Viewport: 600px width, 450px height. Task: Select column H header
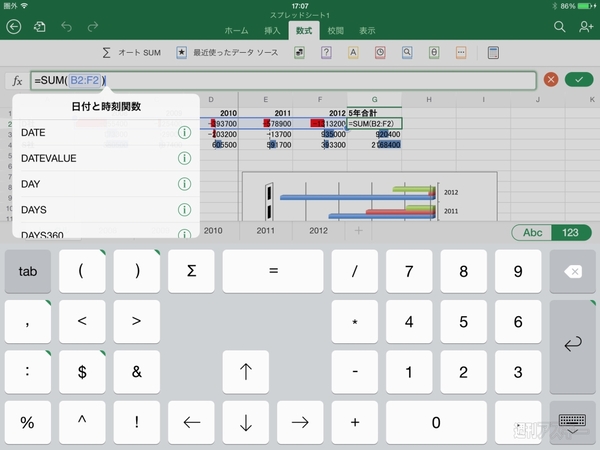429,99
